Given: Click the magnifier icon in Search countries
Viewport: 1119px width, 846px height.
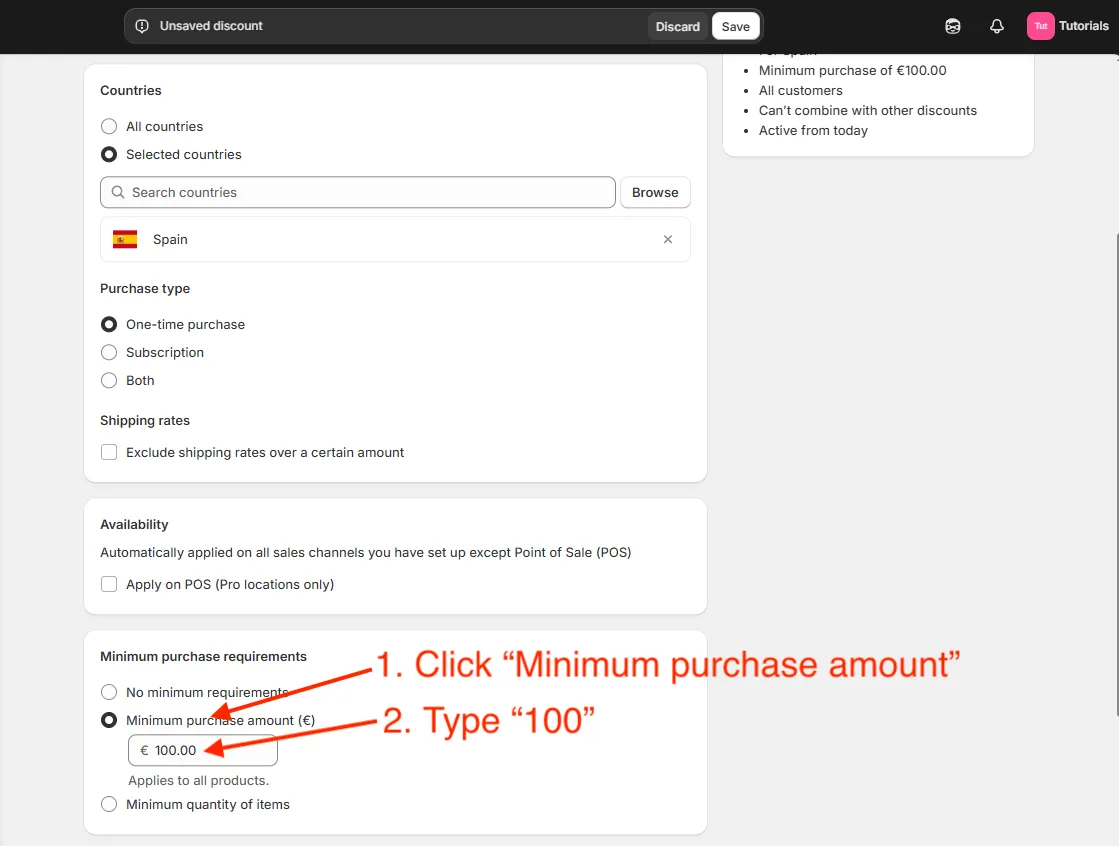Looking at the screenshot, I should pos(117,192).
